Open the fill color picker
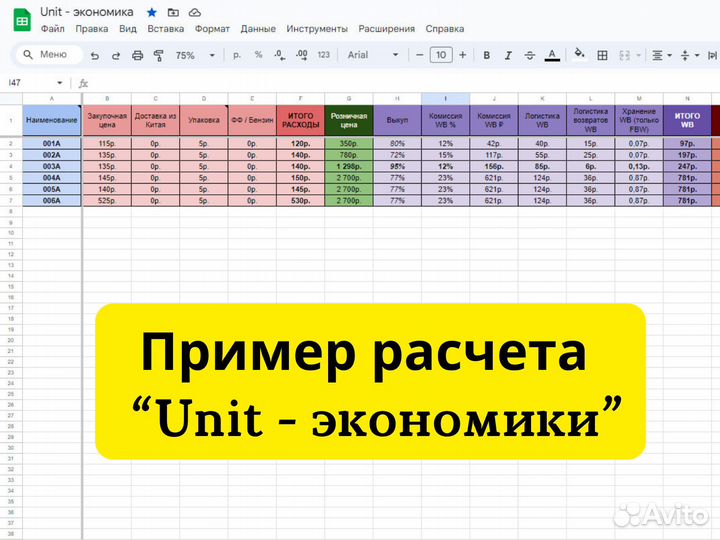 579,54
